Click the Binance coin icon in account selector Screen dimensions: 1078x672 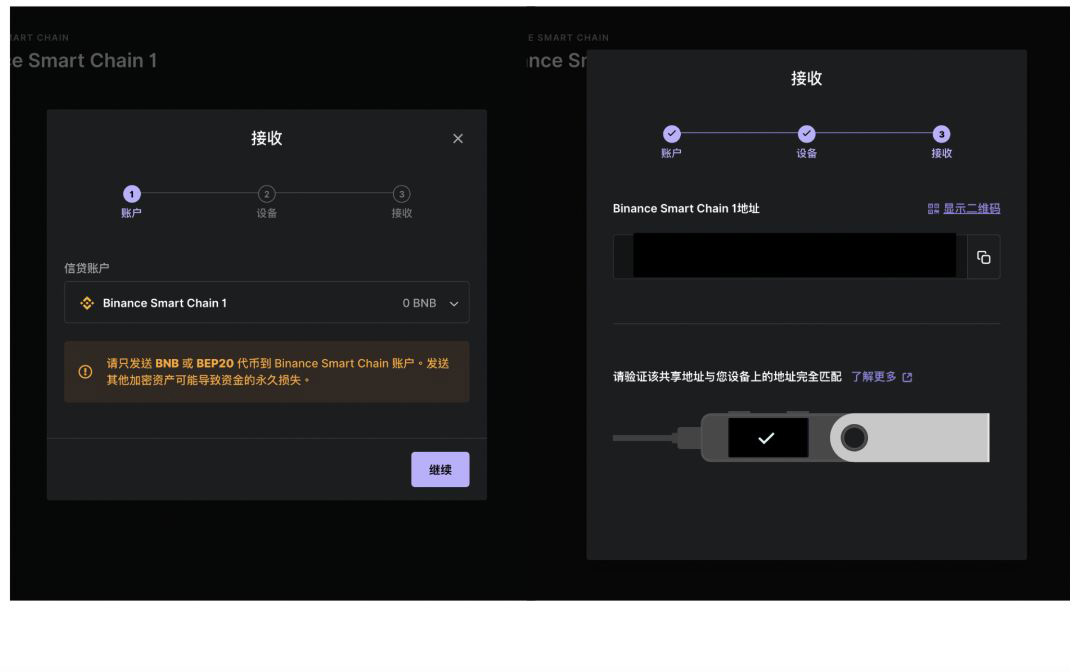point(88,302)
